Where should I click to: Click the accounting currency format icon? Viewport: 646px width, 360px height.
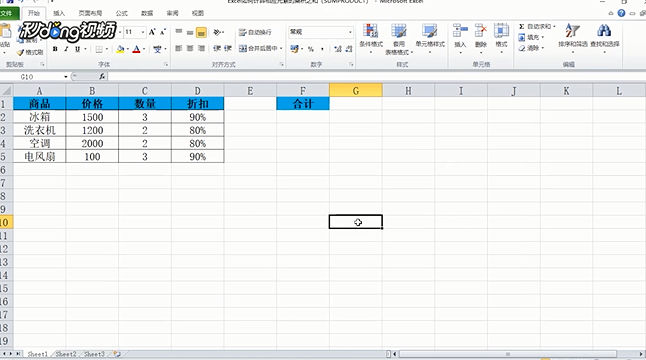[x=294, y=49]
